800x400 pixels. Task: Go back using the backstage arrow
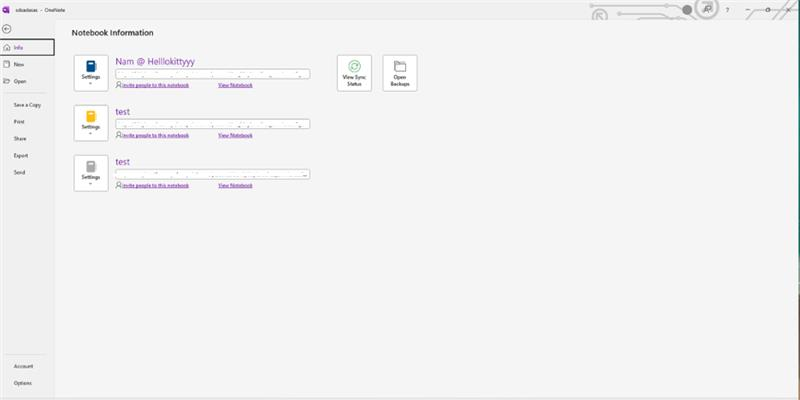pyautogui.click(x=7, y=29)
